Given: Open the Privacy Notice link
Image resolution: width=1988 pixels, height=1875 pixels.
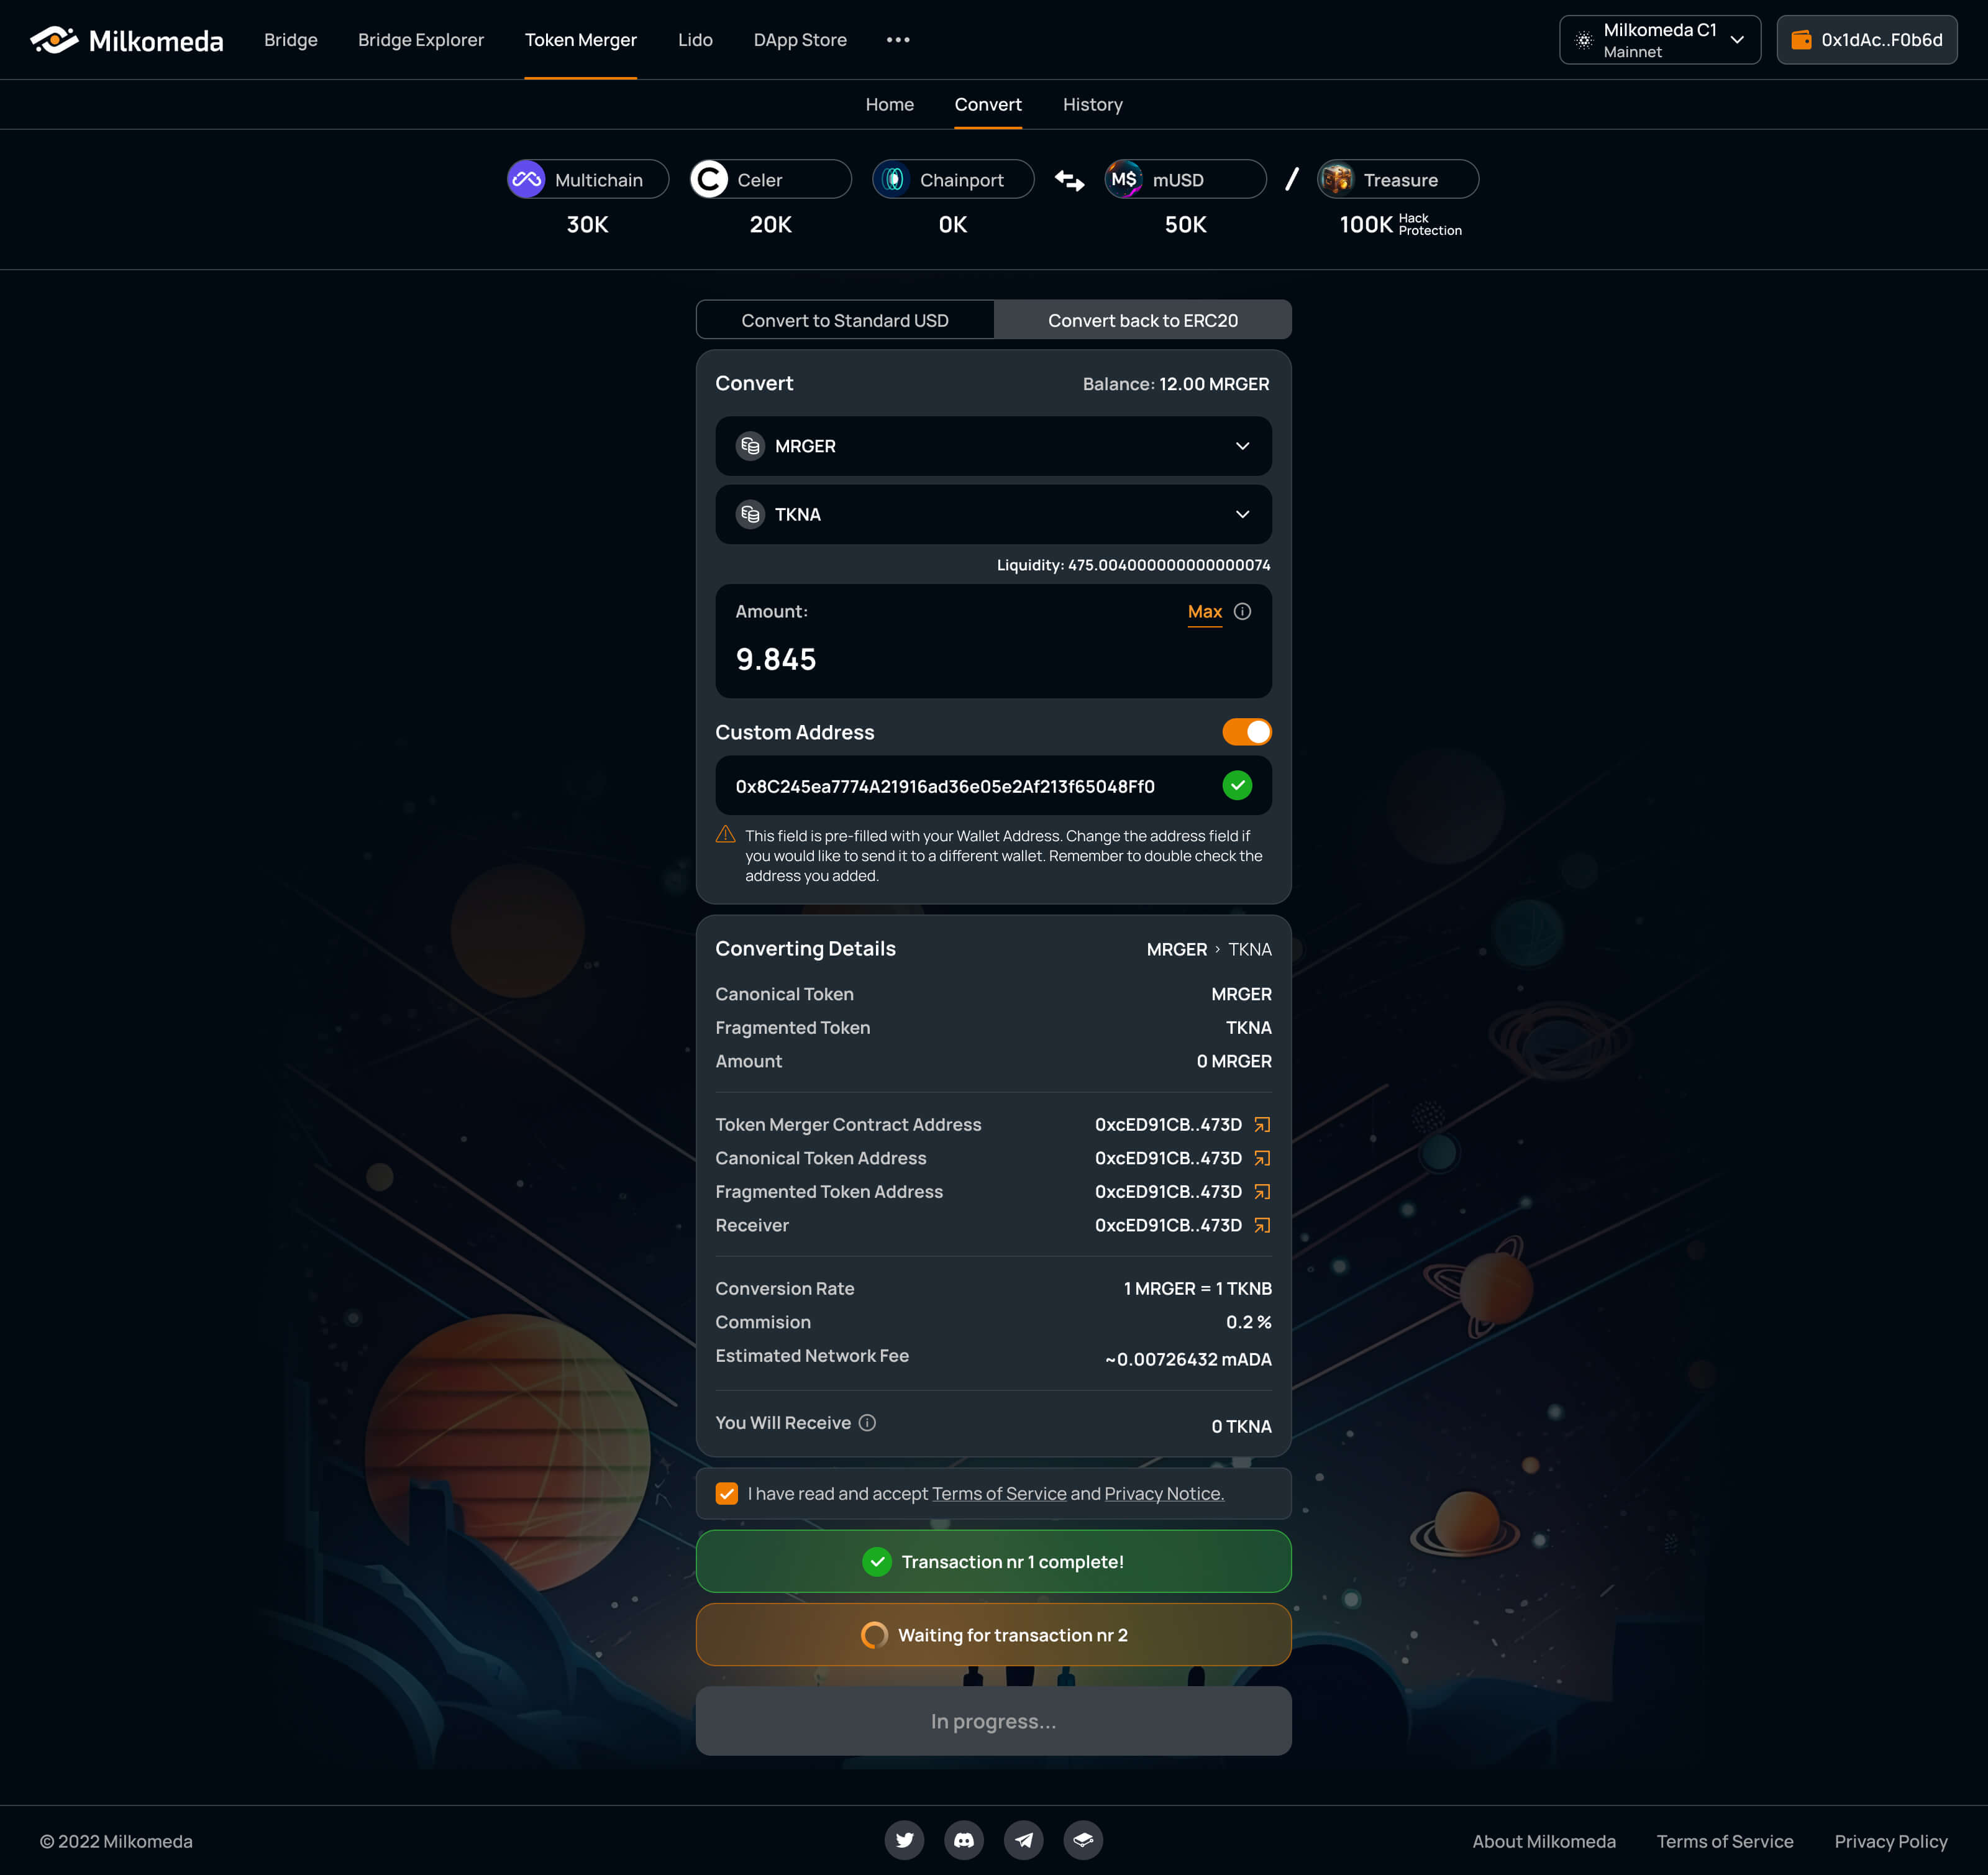Looking at the screenshot, I should [x=1164, y=1493].
